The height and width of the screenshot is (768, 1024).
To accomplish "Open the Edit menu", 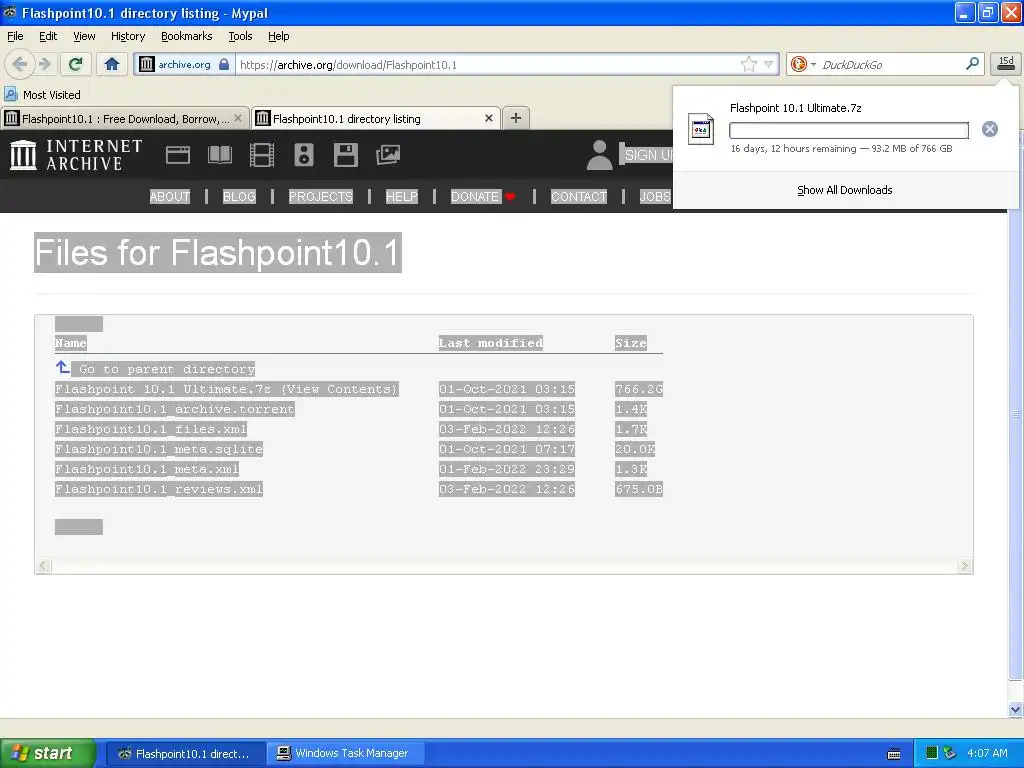I will 48,36.
